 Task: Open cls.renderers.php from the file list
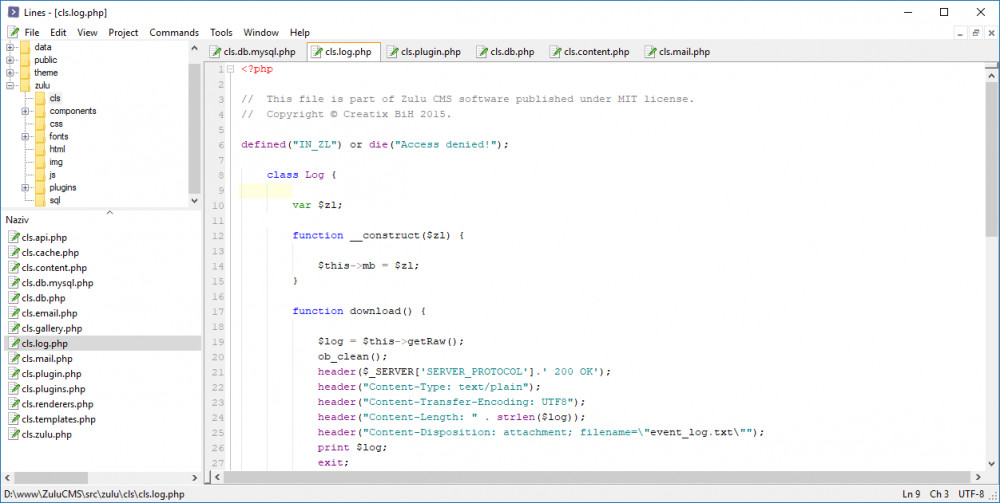click(x=58, y=404)
